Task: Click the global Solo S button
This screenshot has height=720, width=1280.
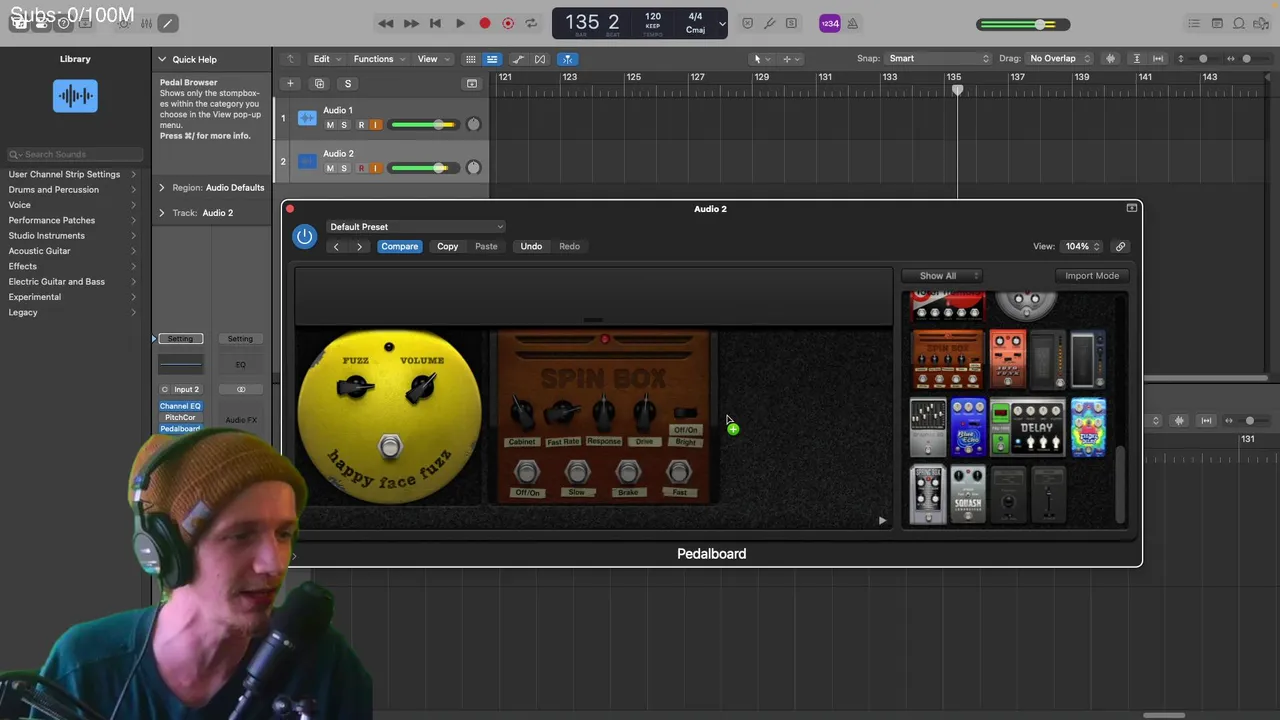Action: [x=347, y=84]
